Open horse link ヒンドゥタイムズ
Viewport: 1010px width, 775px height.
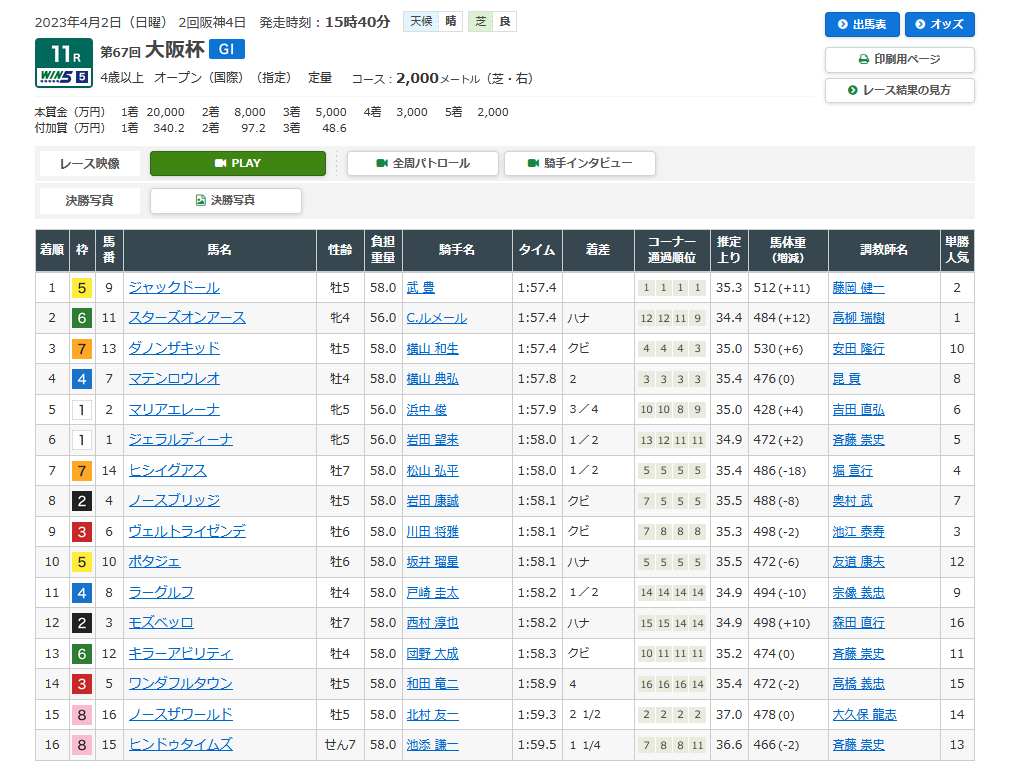pyautogui.click(x=180, y=745)
